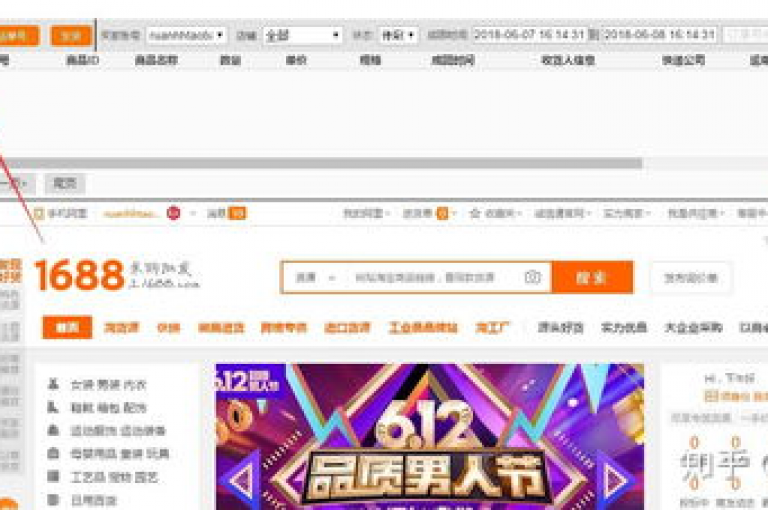Click the end date-time field 2018-06-08

pos(659,35)
